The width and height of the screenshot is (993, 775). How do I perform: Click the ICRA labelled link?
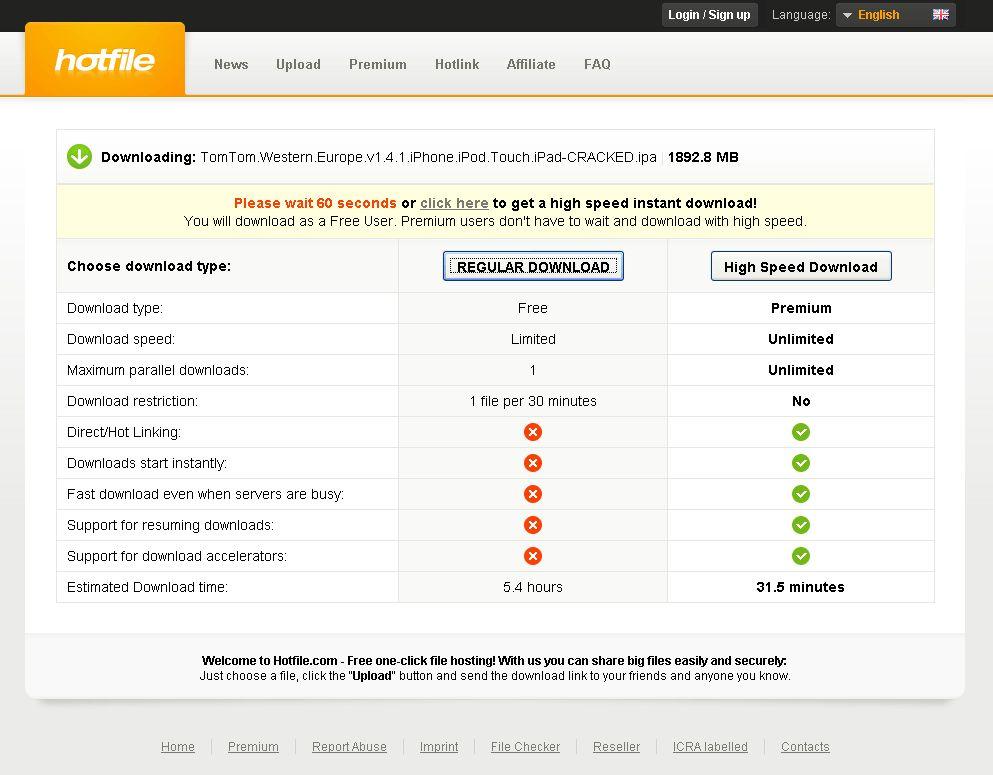710,747
